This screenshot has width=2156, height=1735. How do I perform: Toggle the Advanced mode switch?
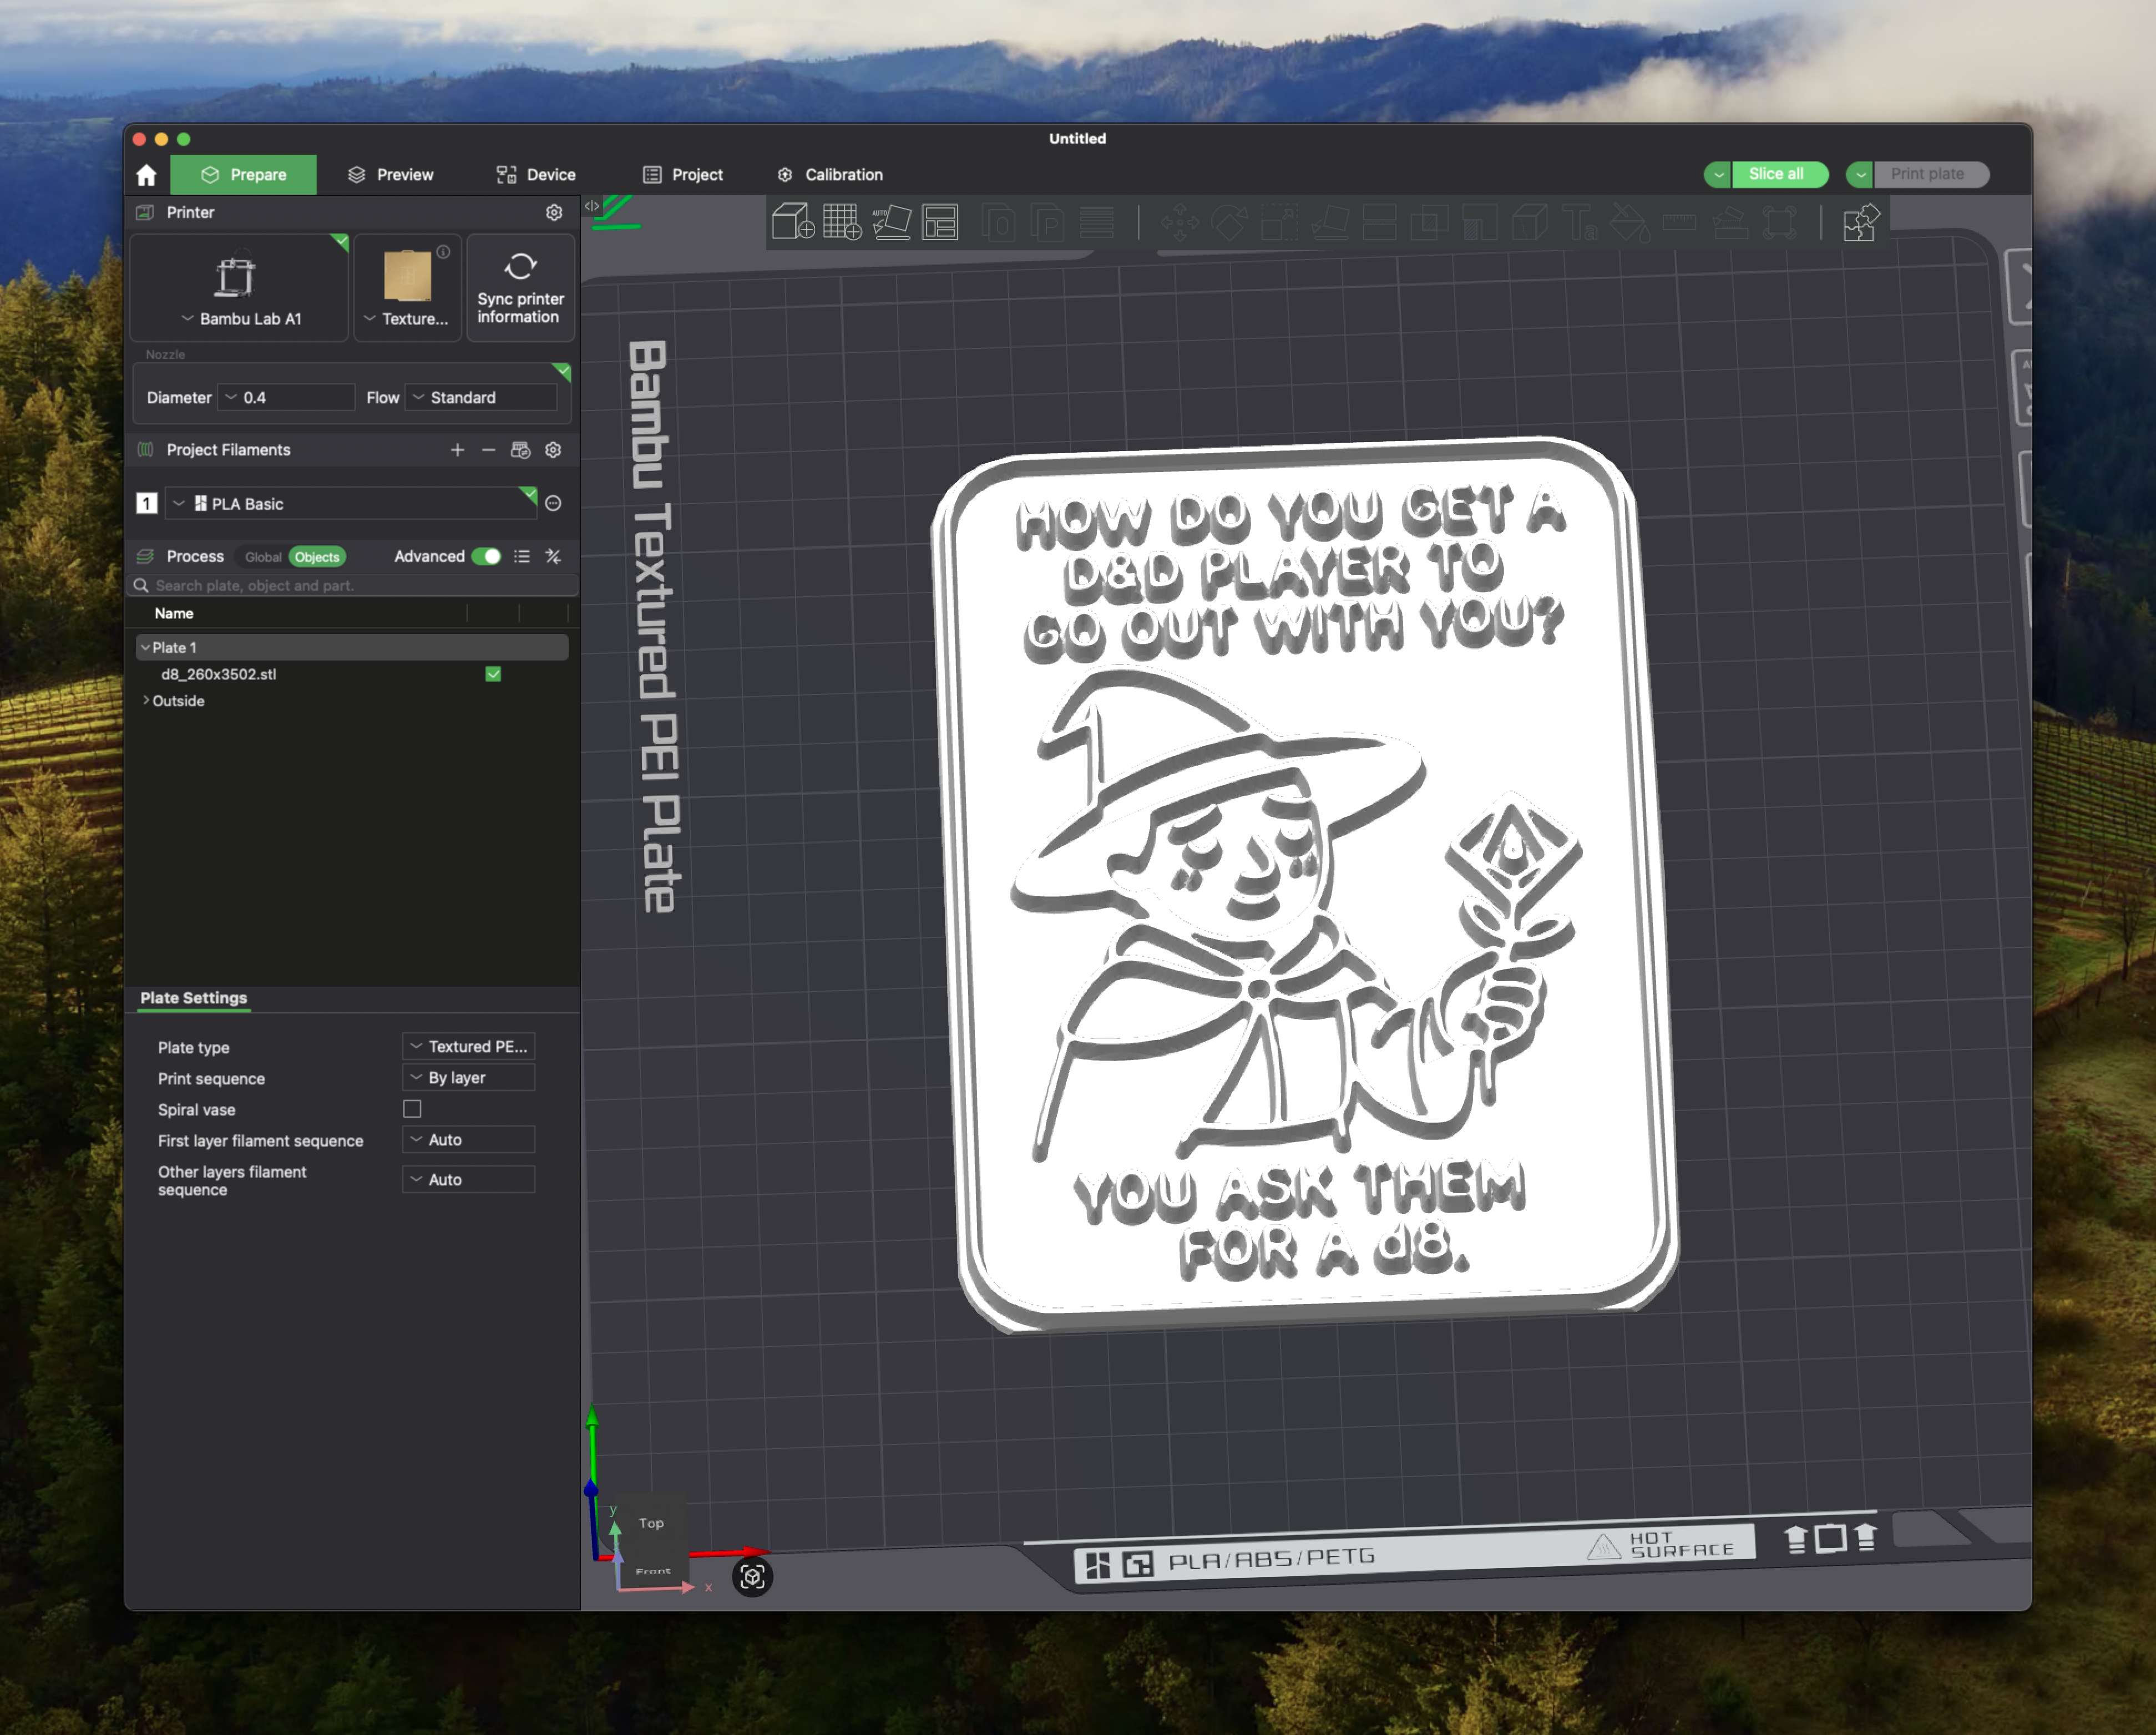(x=487, y=557)
